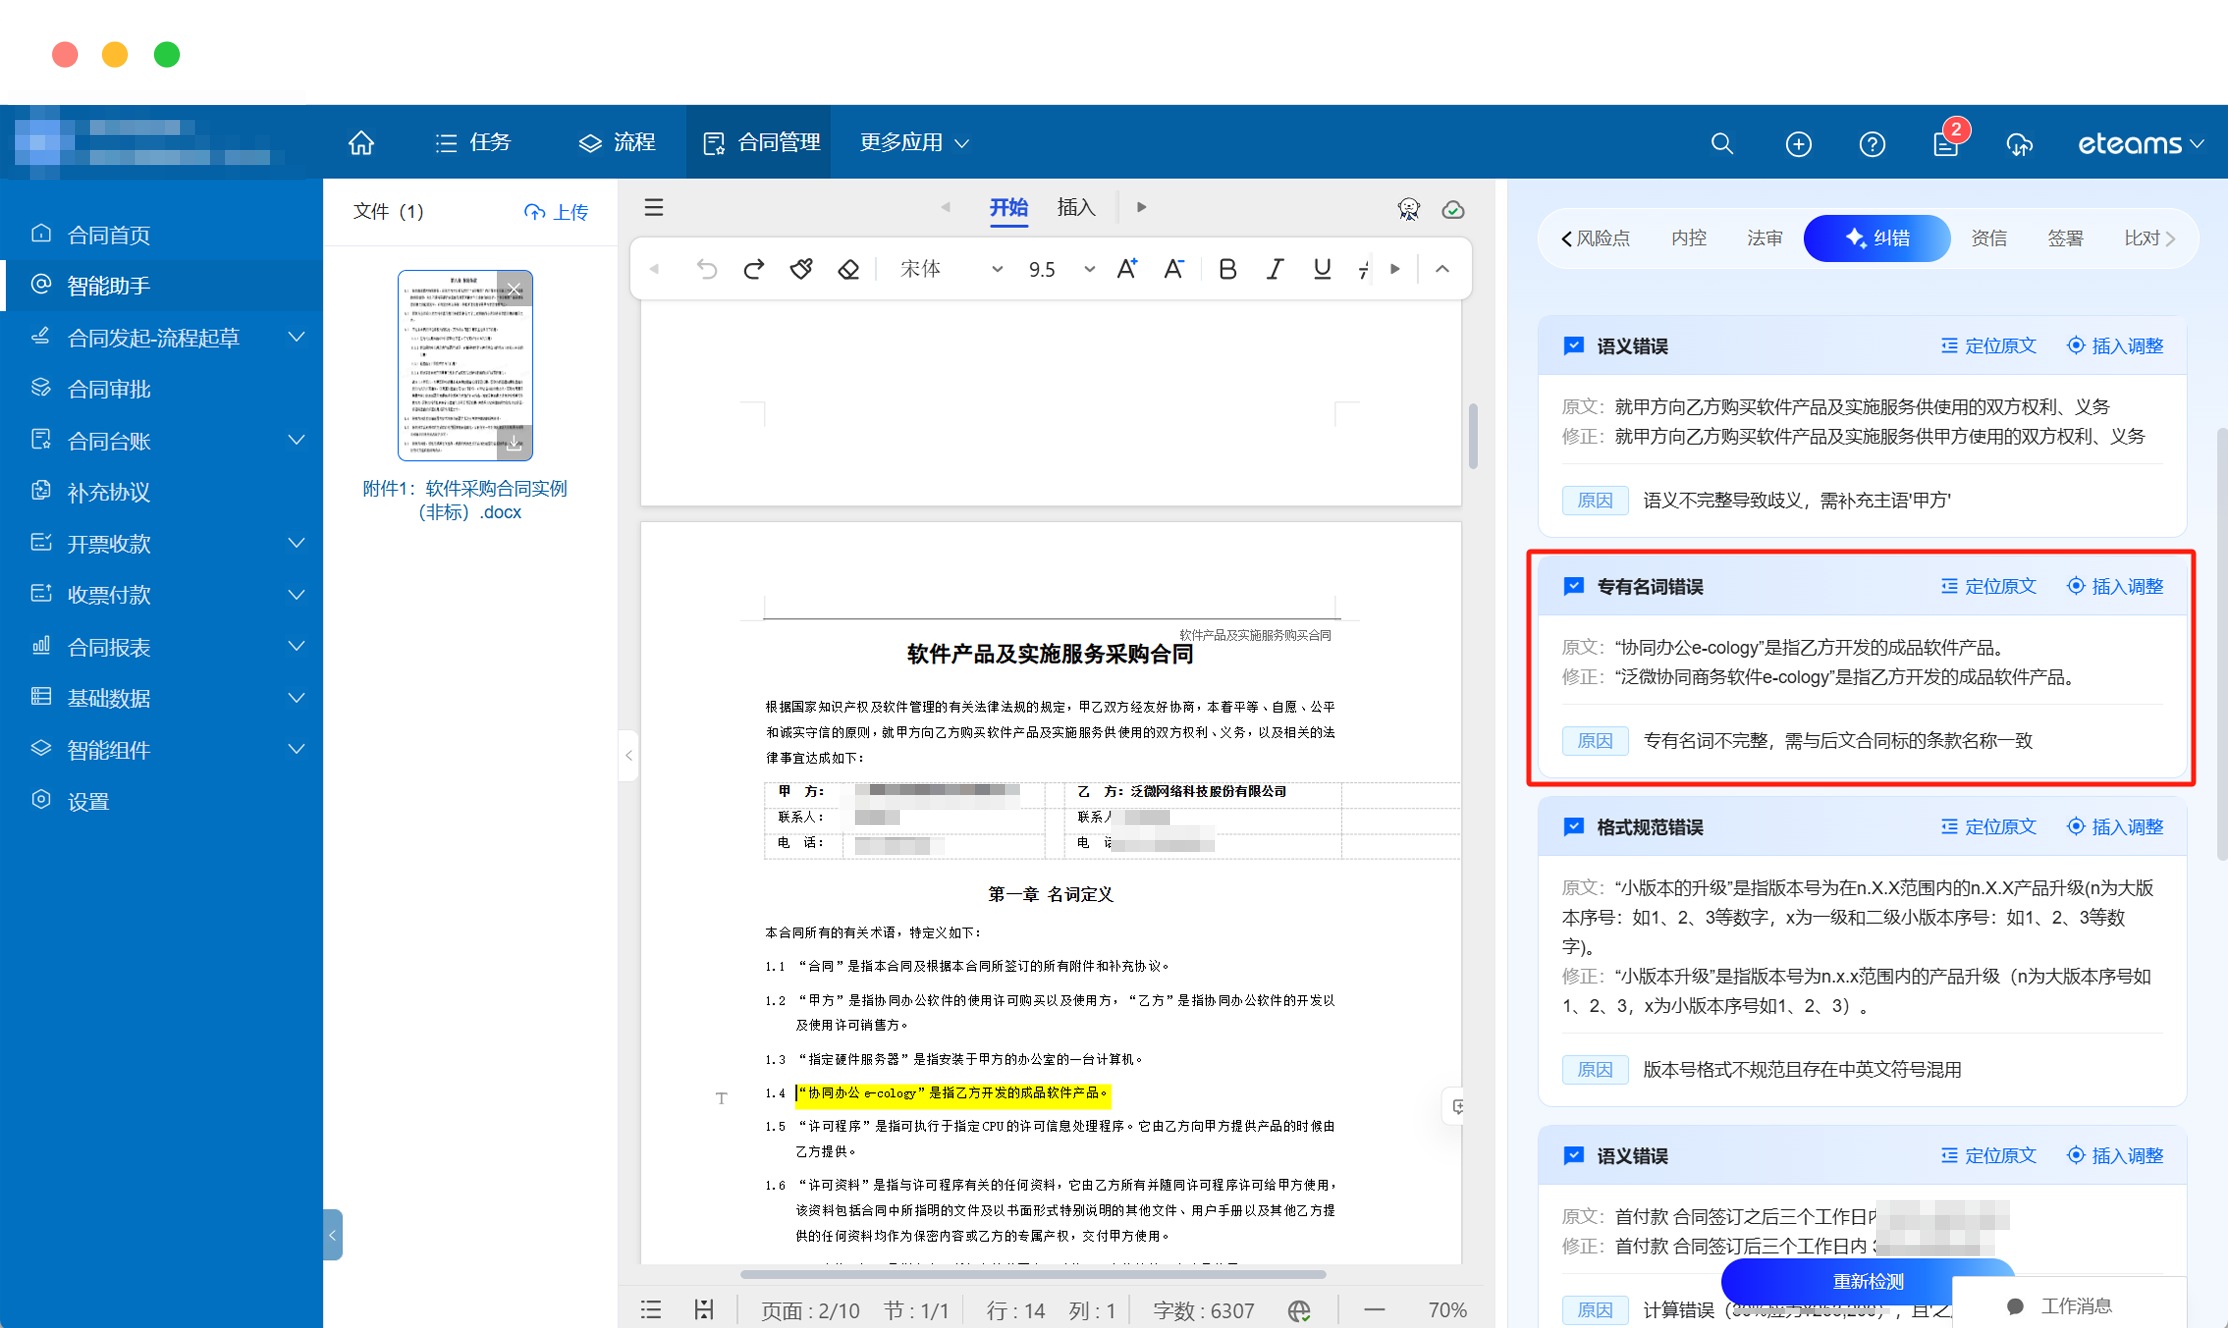This screenshot has width=2228, height=1328.
Task: Click the cloud save status icon
Action: click(x=1453, y=209)
